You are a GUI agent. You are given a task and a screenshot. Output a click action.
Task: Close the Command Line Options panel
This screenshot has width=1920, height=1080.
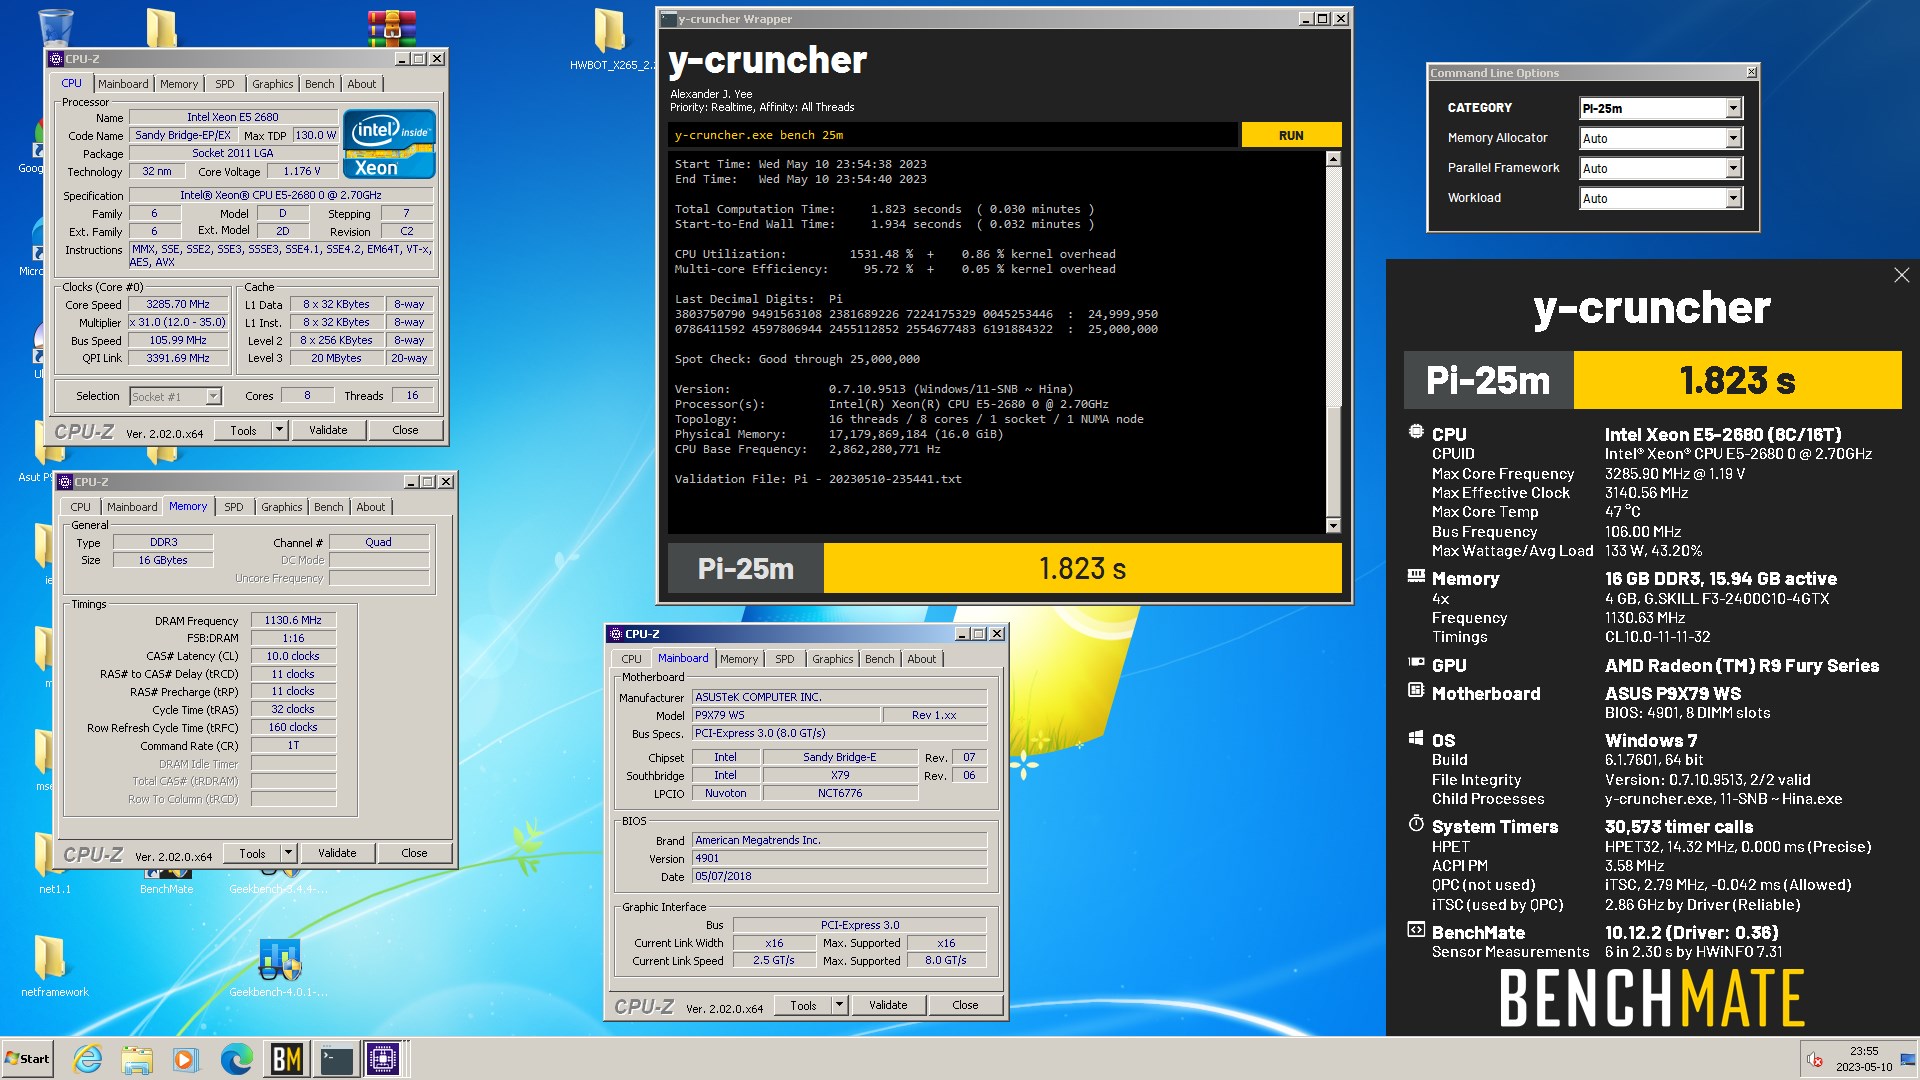[x=1751, y=72]
